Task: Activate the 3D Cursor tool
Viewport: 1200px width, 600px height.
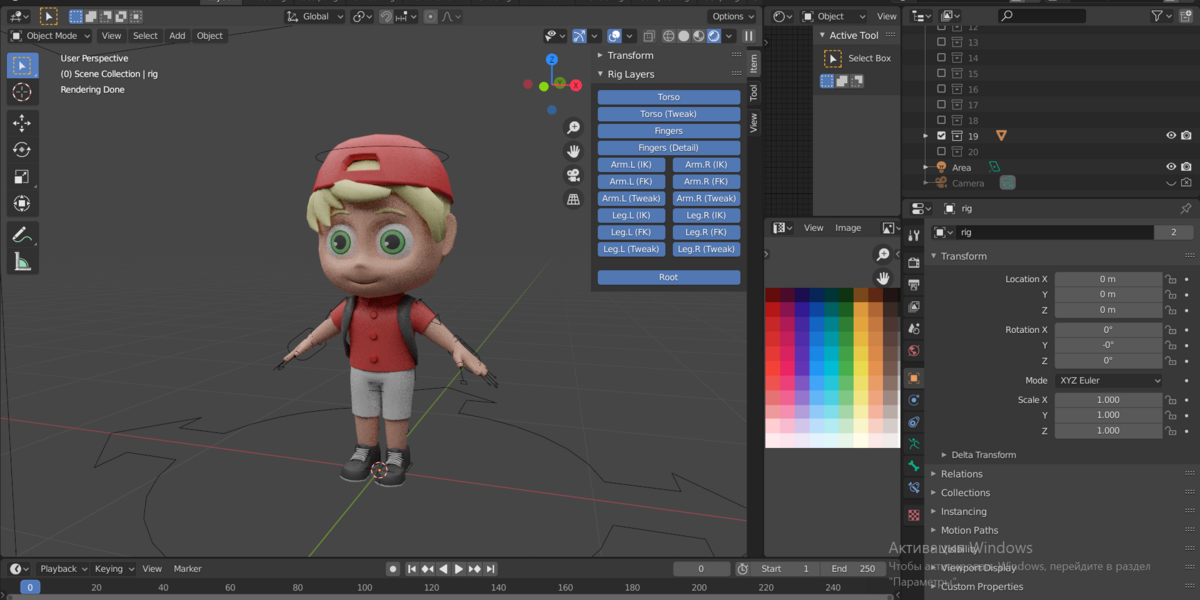Action: tap(22, 92)
